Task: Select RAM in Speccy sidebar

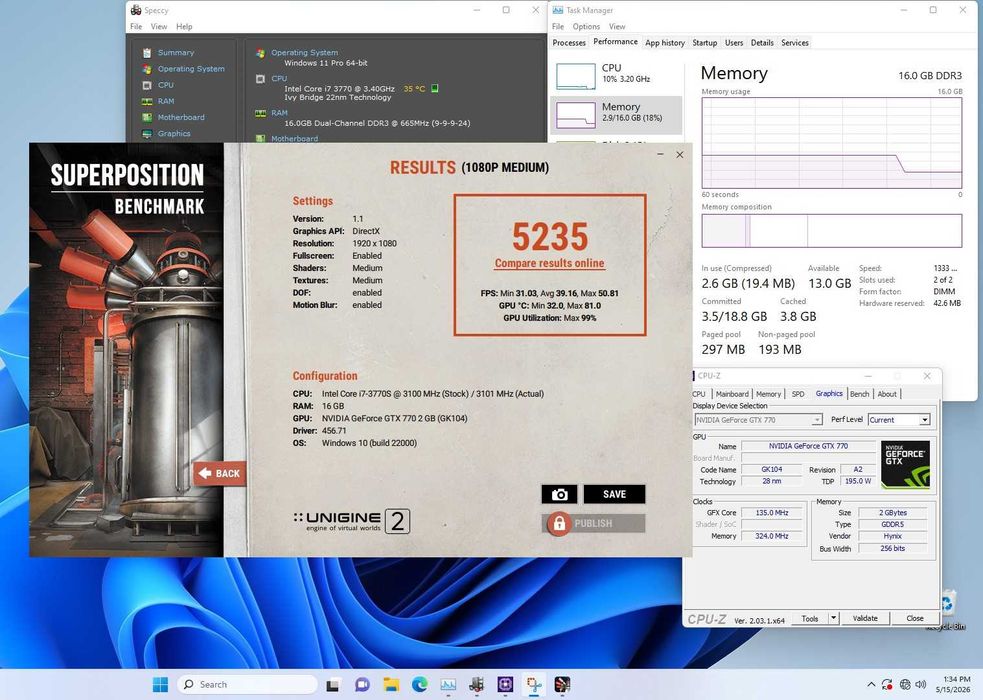Action: 166,102
